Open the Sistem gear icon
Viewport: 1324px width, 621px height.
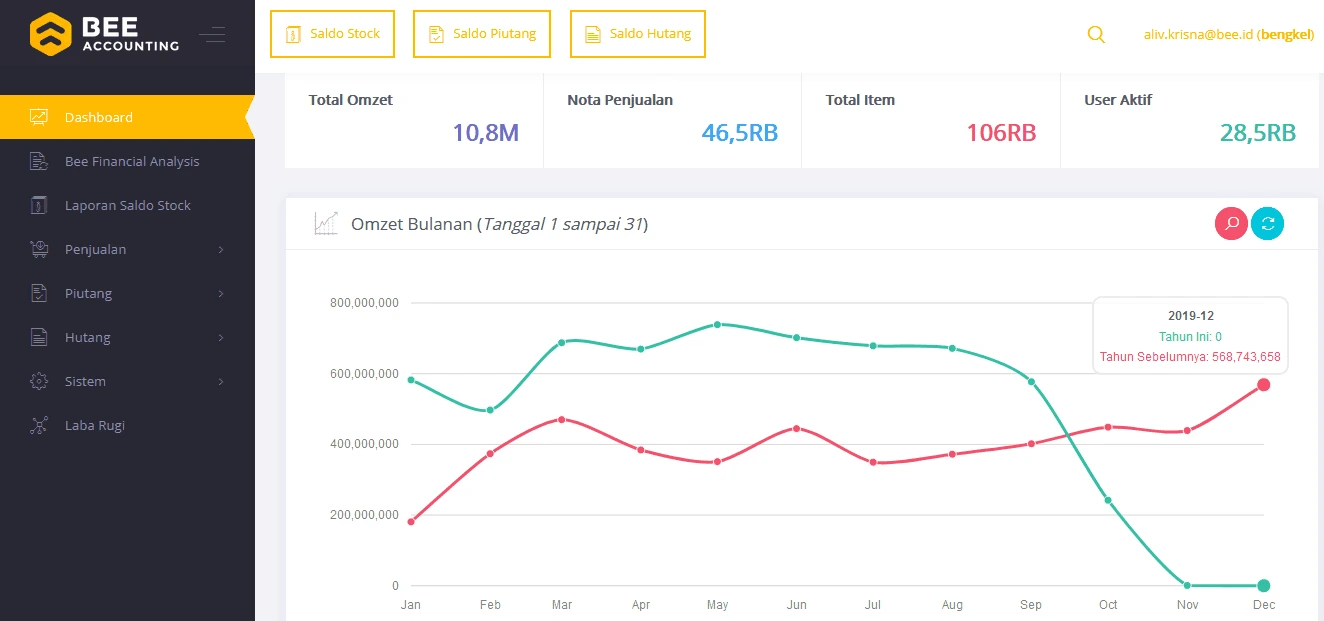pos(40,381)
